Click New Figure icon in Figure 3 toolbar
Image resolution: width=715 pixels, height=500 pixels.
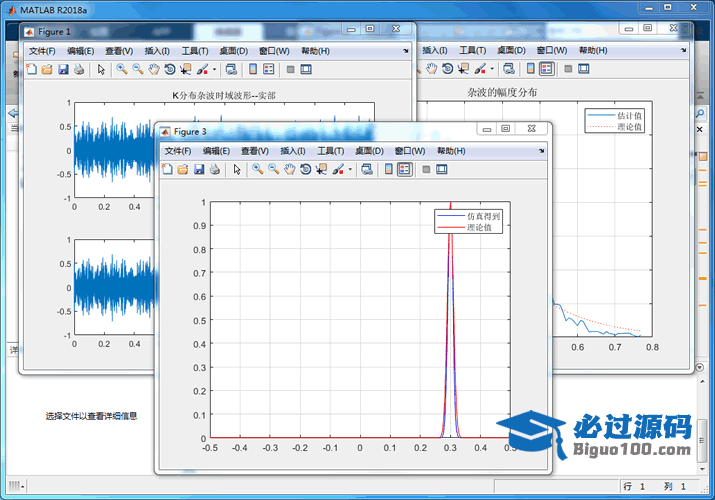coord(167,170)
